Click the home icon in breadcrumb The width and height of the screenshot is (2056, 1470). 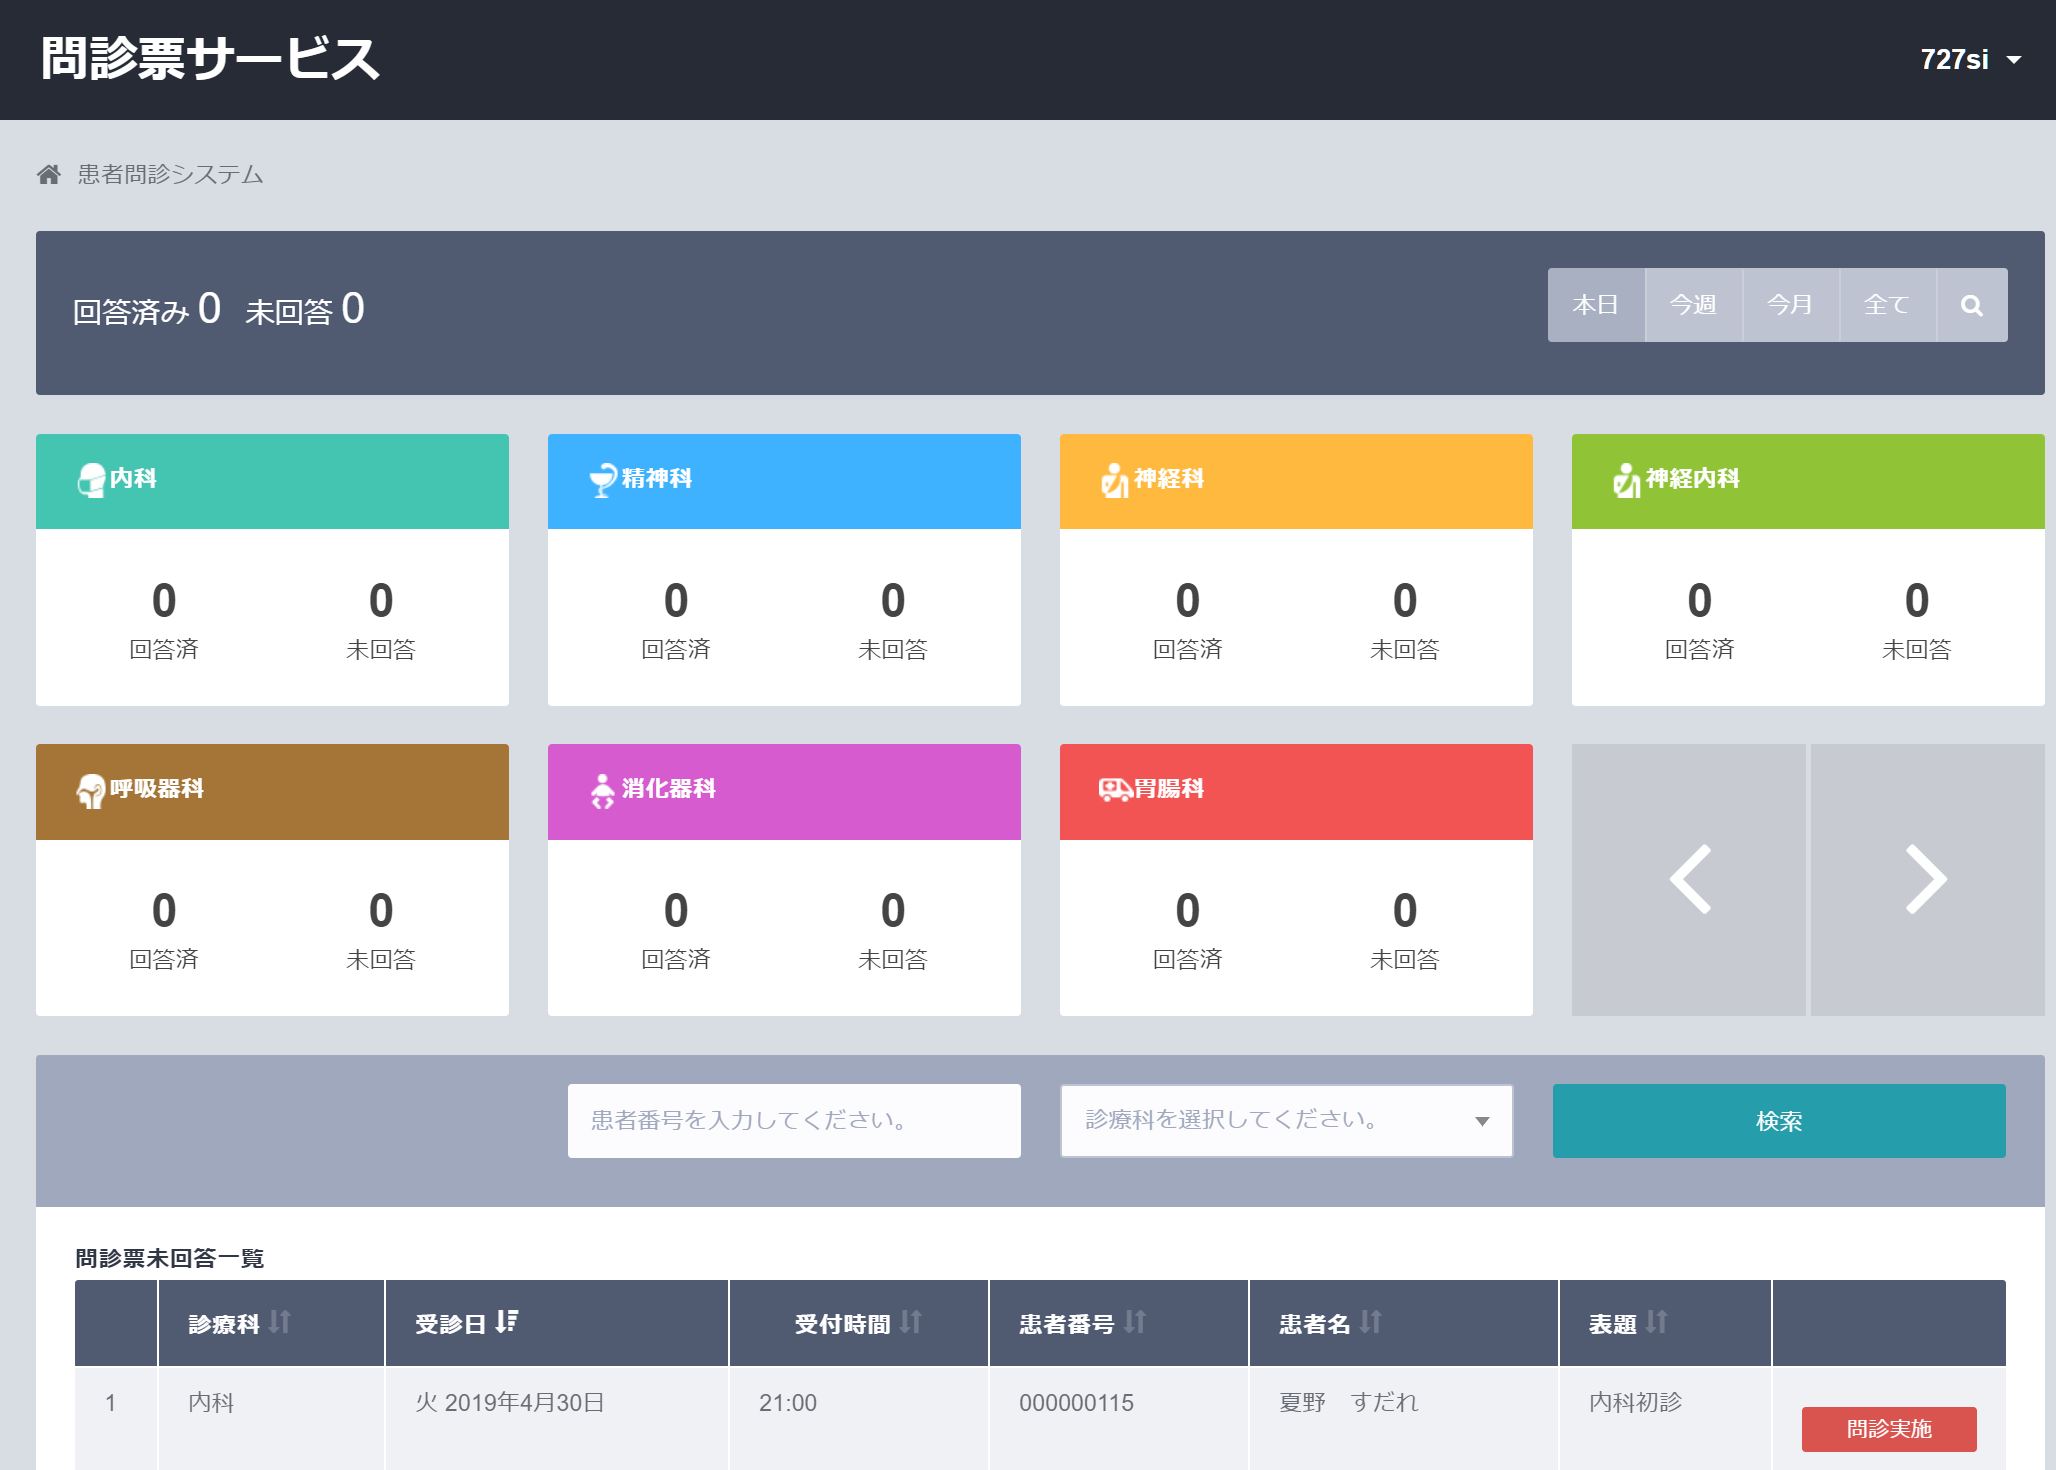49,175
